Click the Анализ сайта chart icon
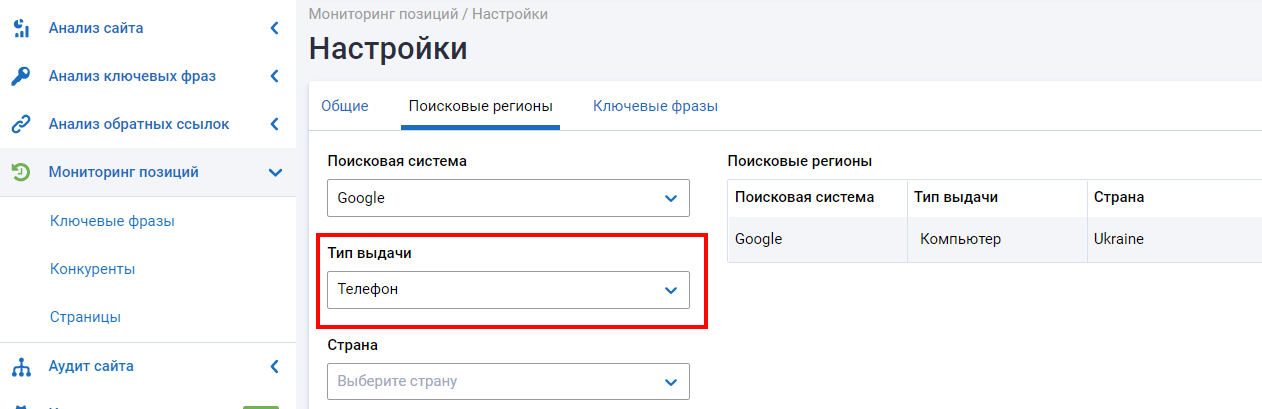This screenshot has height=409, width=1262. tap(20, 28)
